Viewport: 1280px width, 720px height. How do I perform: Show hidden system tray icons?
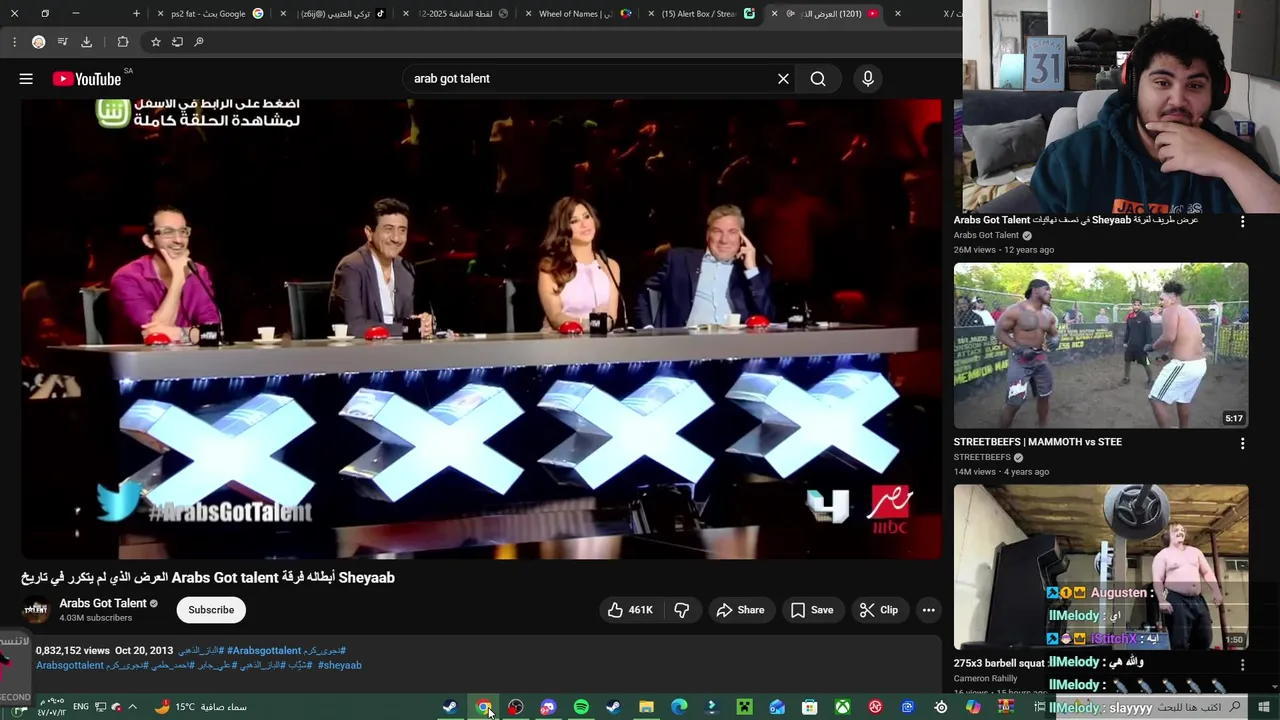coord(132,707)
